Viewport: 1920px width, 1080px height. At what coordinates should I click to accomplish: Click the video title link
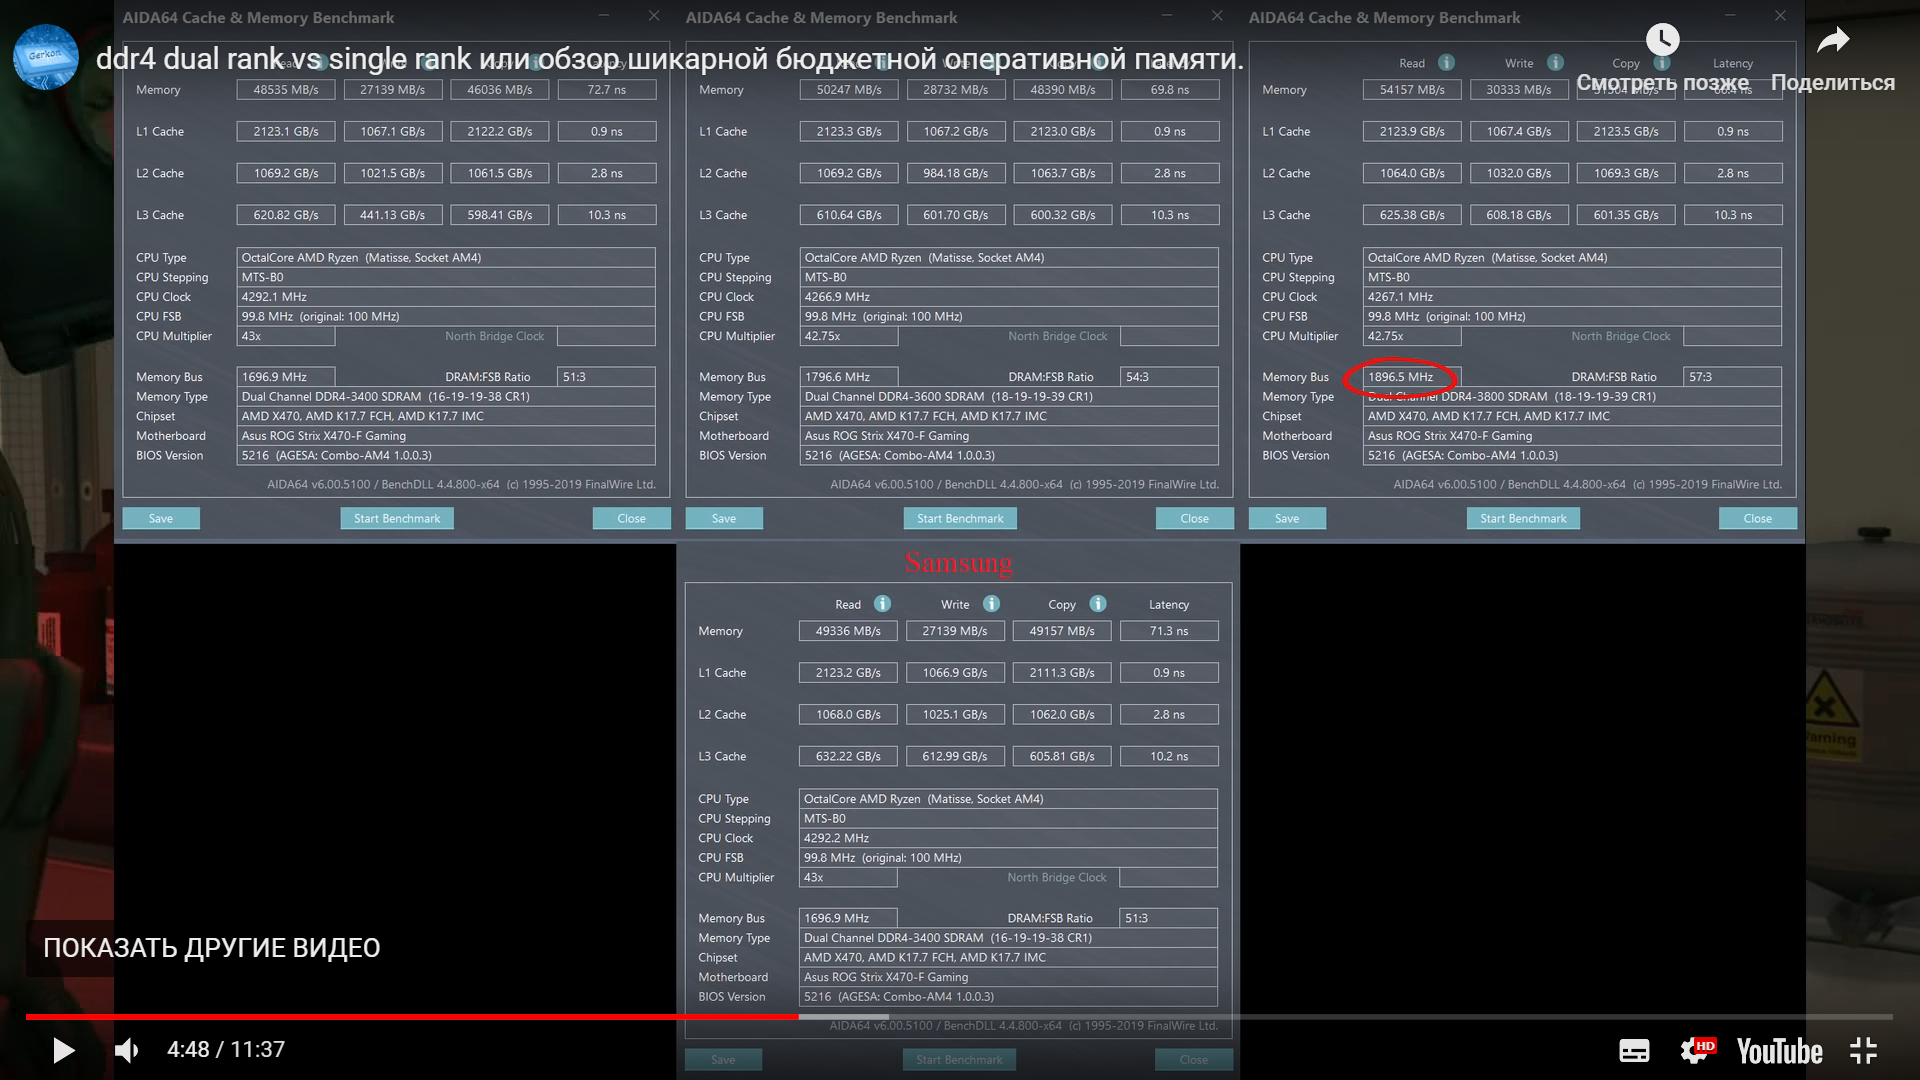[669, 59]
